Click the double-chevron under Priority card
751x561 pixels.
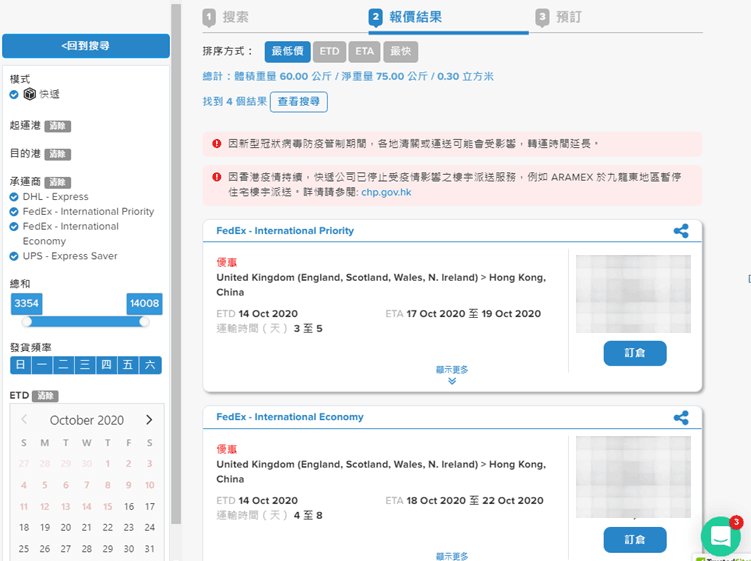coord(452,381)
